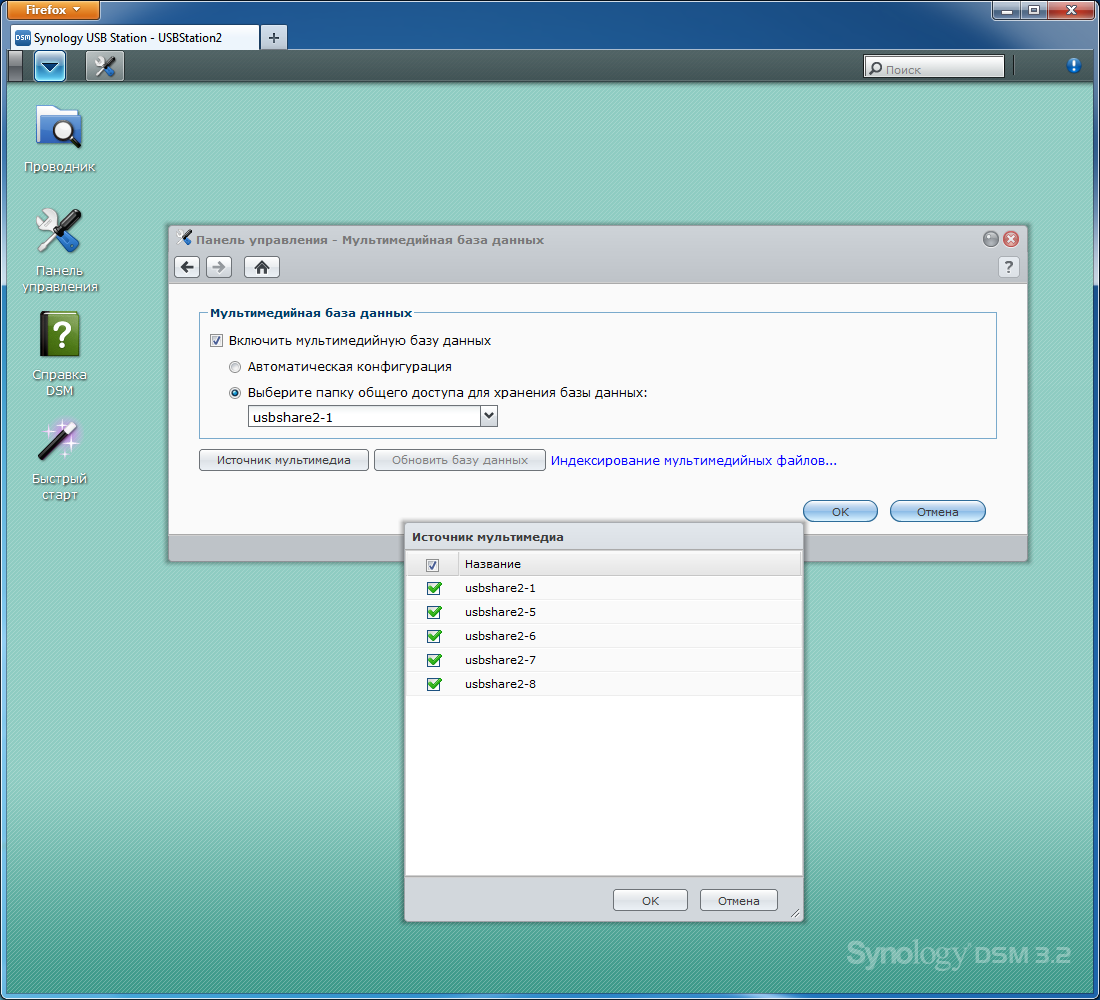Image resolution: width=1100 pixels, height=1000 pixels.
Task: Go forward in the control panel
Action: pos(219,267)
